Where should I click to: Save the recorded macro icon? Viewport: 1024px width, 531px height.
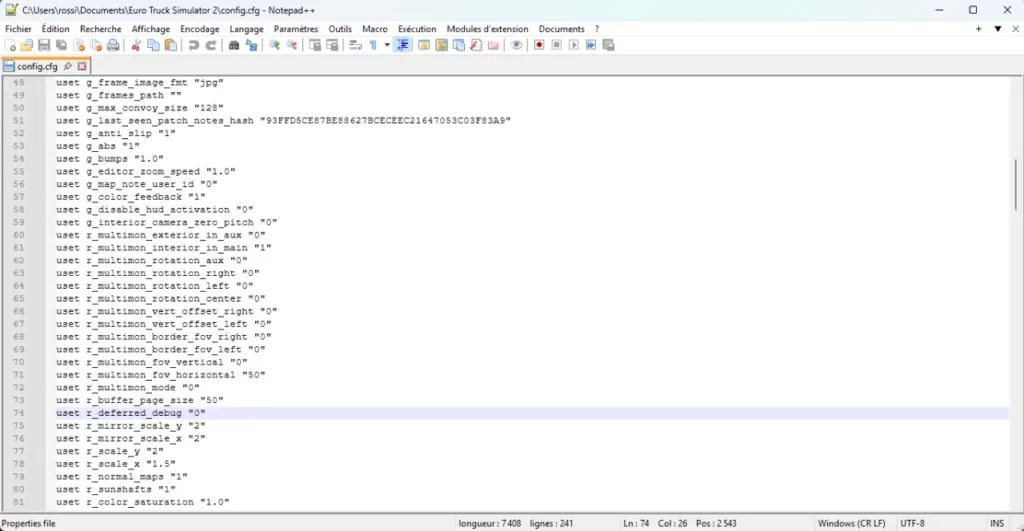click(609, 45)
